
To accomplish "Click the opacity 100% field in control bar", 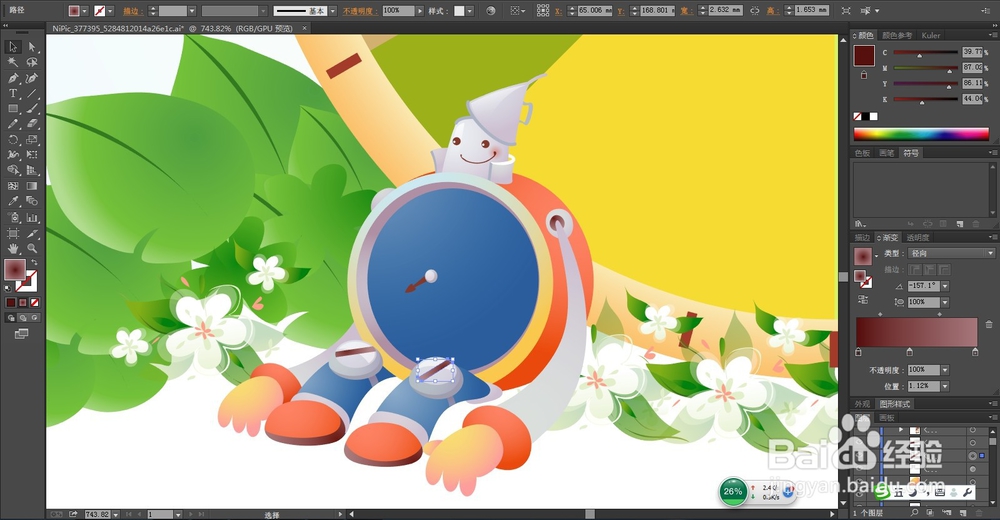I will [x=398, y=11].
